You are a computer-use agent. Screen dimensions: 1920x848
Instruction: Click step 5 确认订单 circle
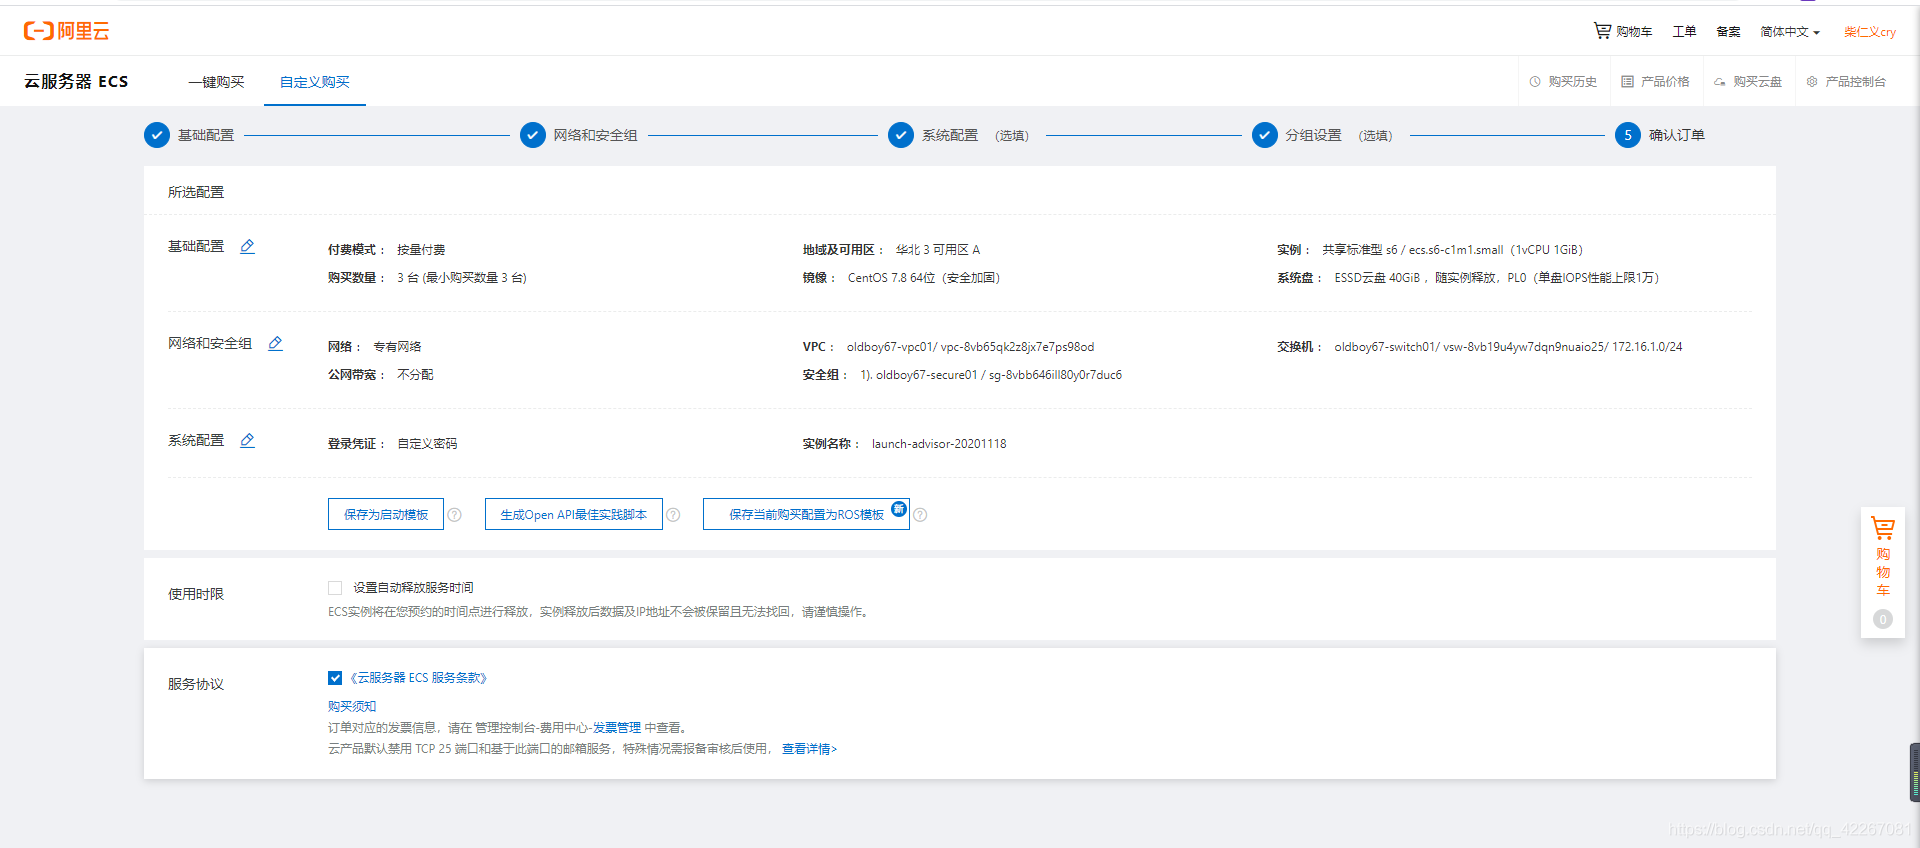pyautogui.click(x=1628, y=135)
